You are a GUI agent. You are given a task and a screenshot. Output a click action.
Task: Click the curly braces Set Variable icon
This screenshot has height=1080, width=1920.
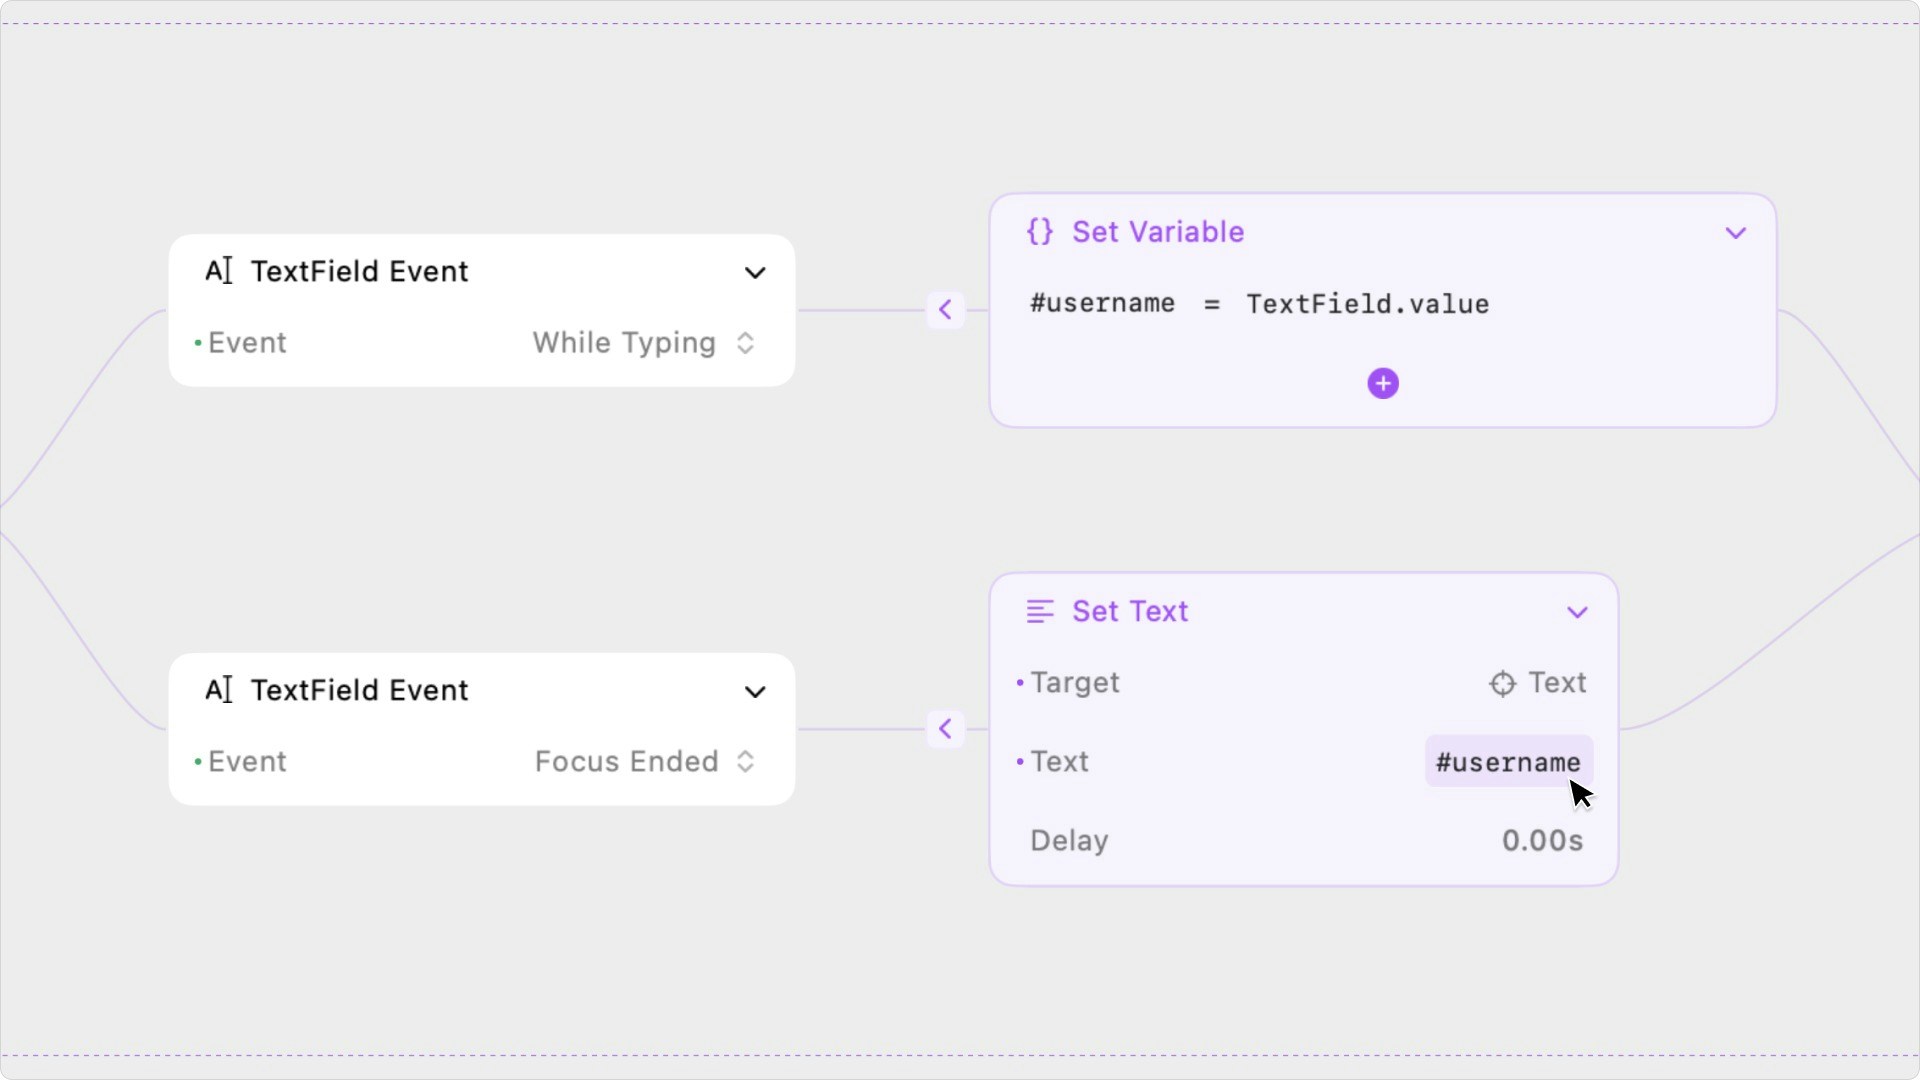pyautogui.click(x=1040, y=232)
